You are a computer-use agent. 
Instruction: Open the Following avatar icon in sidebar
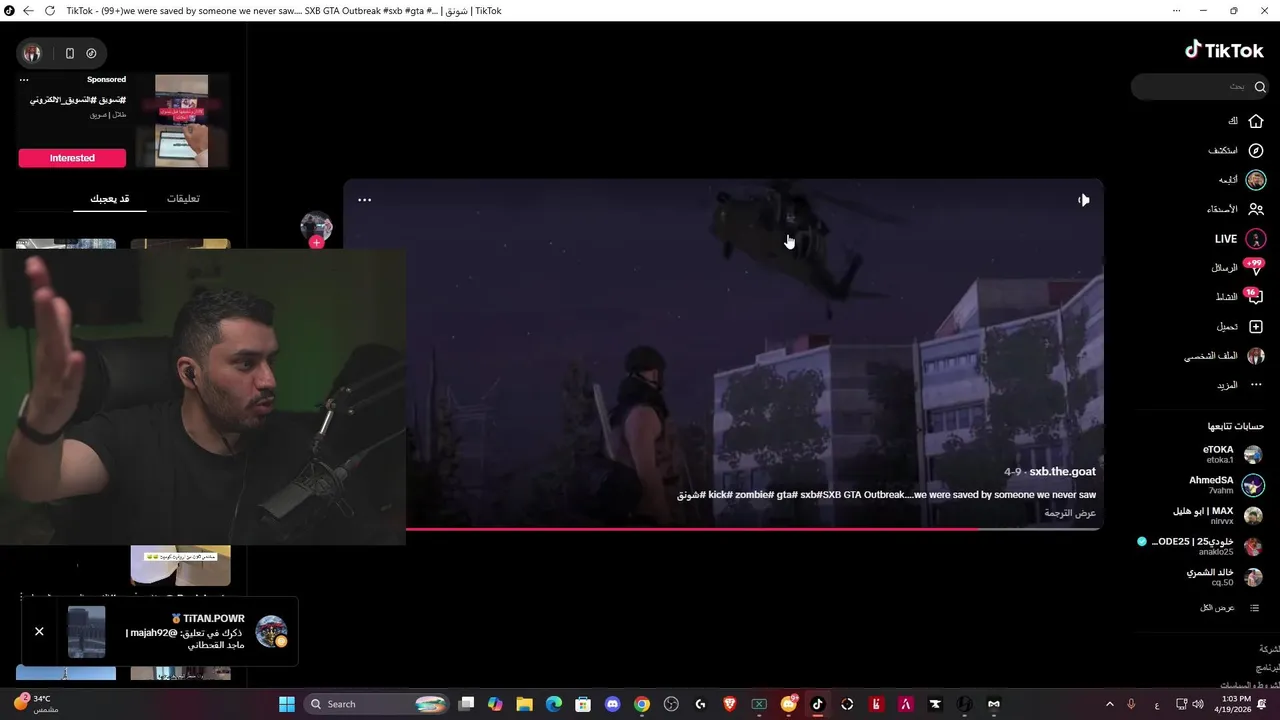1256,180
